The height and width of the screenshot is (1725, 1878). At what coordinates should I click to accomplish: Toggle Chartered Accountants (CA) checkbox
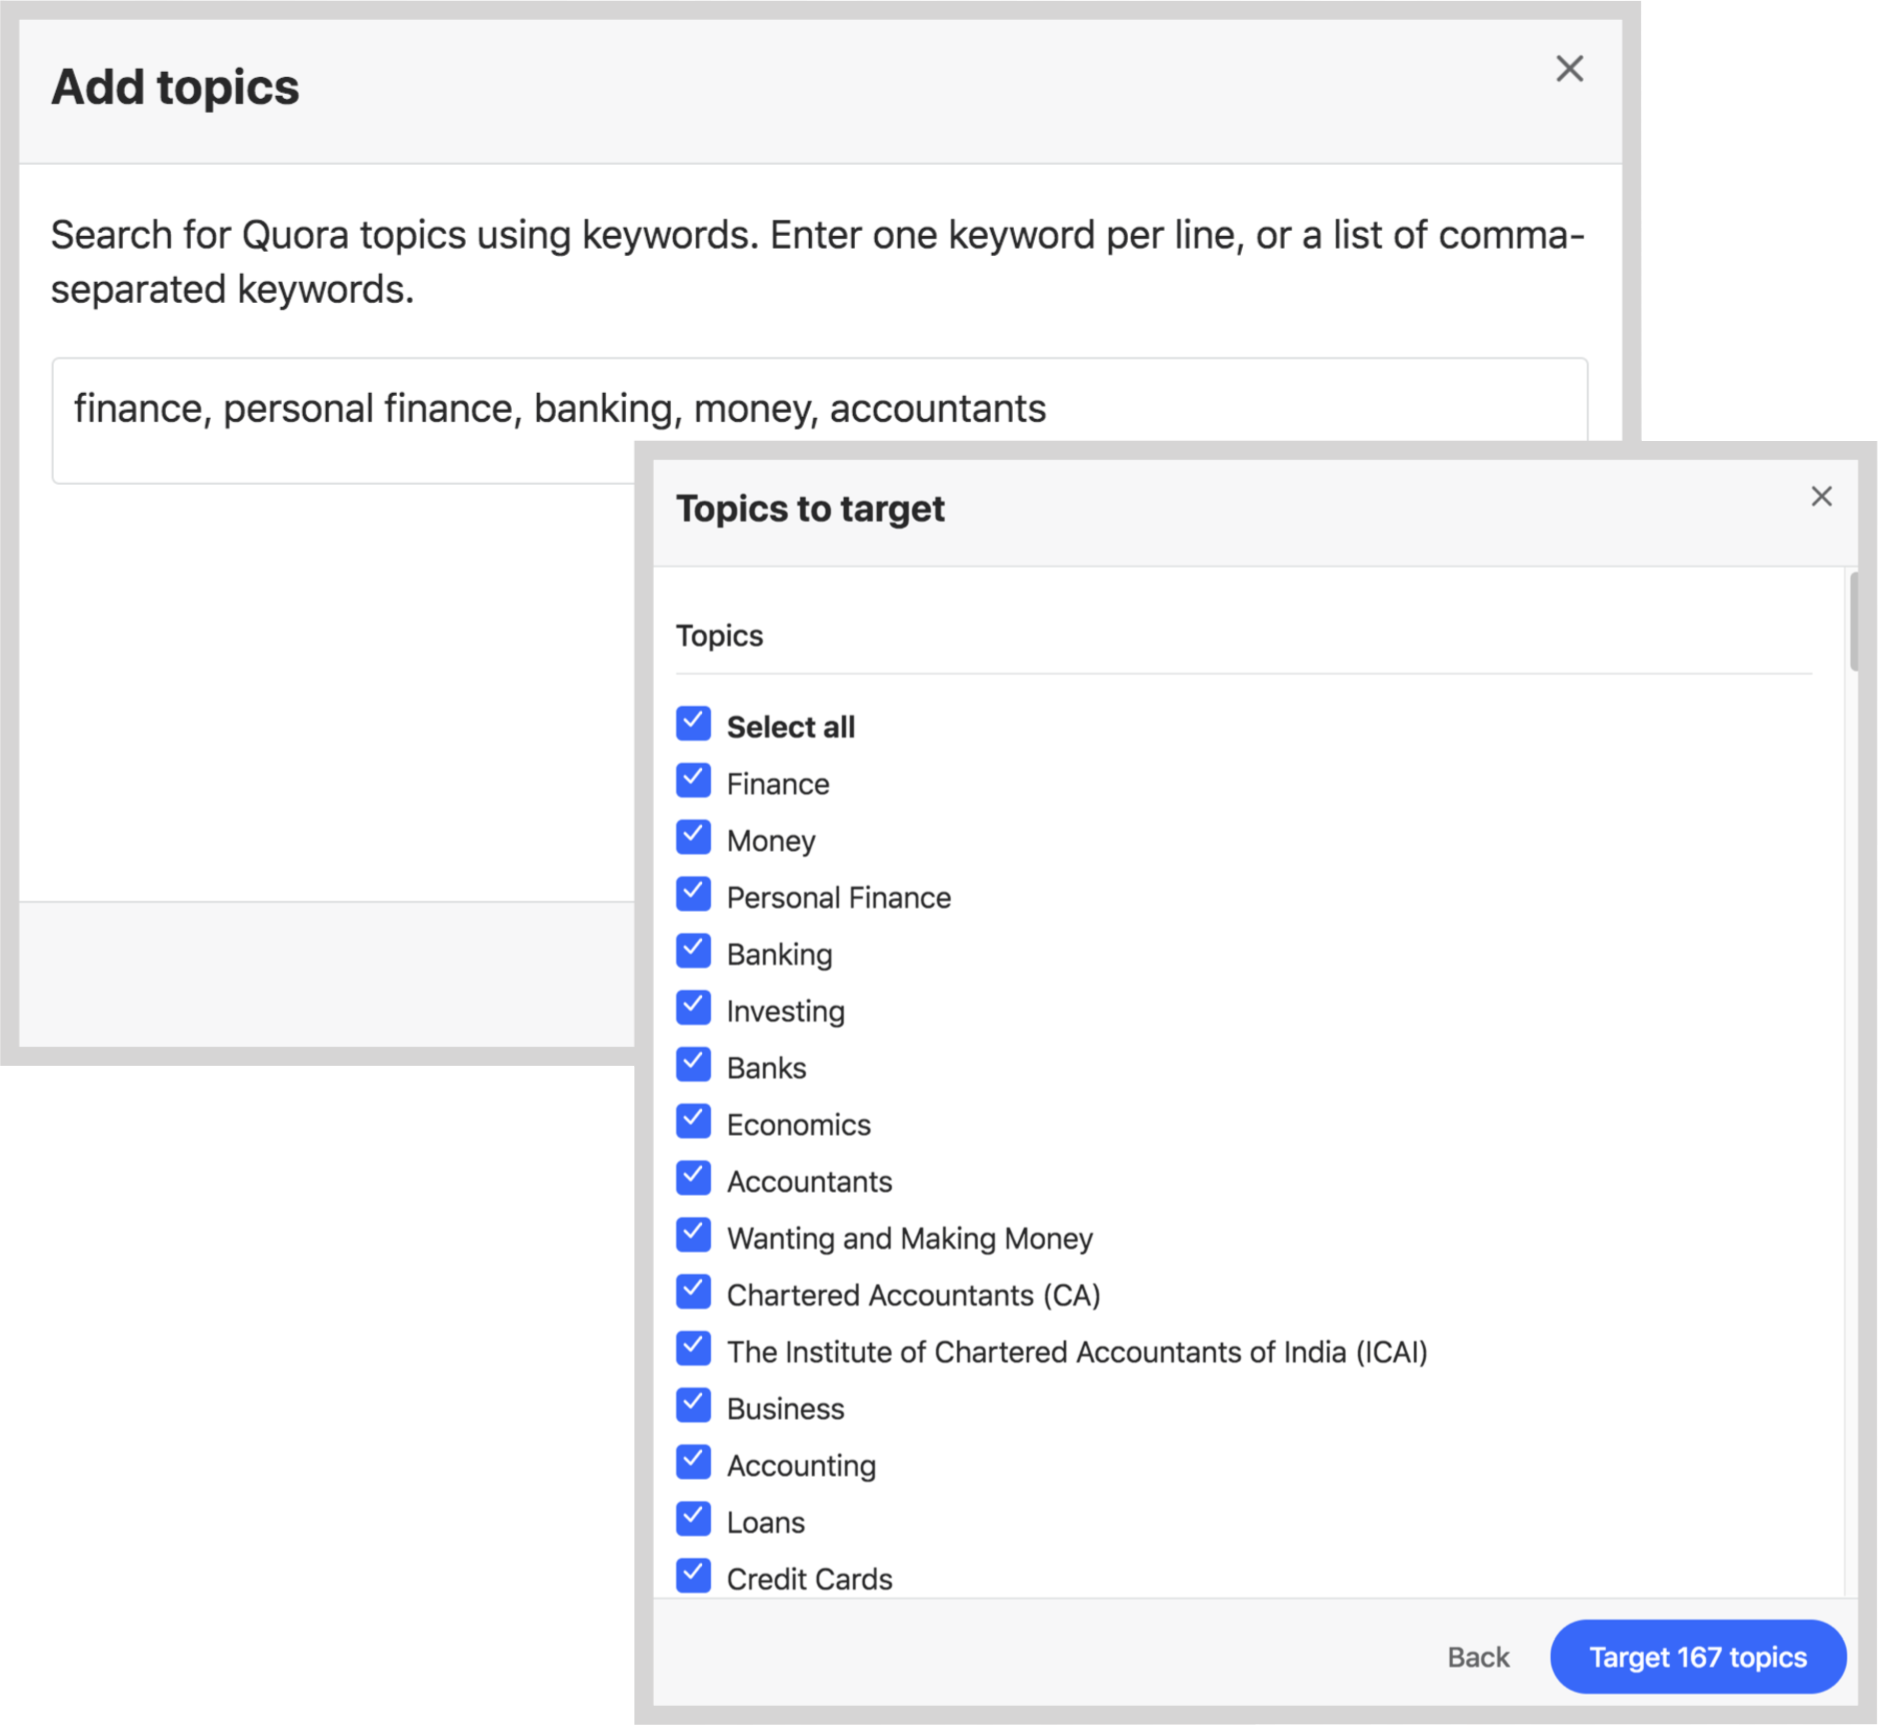pyautogui.click(x=693, y=1292)
